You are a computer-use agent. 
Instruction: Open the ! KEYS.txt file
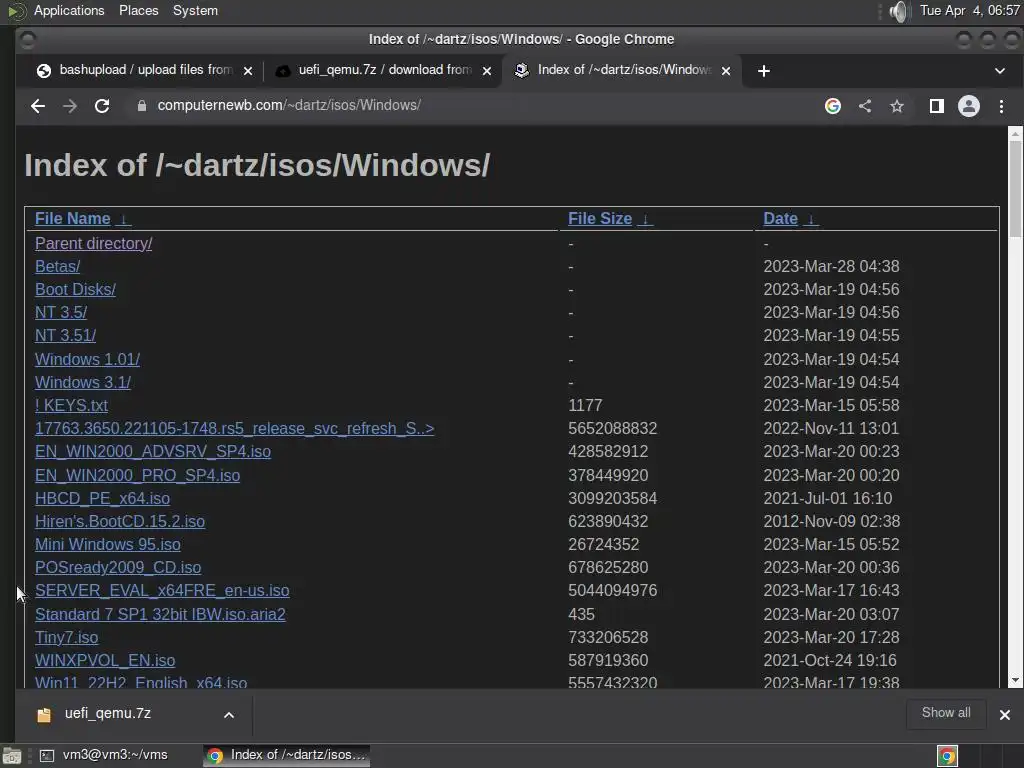point(71,406)
